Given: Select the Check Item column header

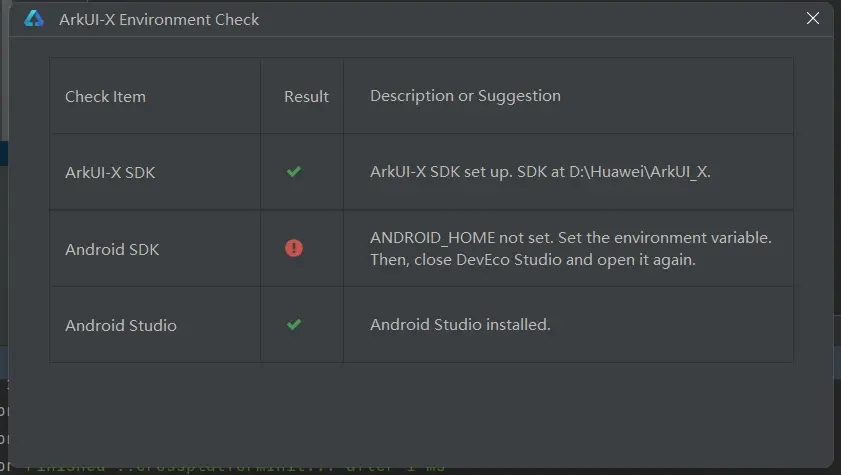Looking at the screenshot, I should pyautogui.click(x=105, y=97).
